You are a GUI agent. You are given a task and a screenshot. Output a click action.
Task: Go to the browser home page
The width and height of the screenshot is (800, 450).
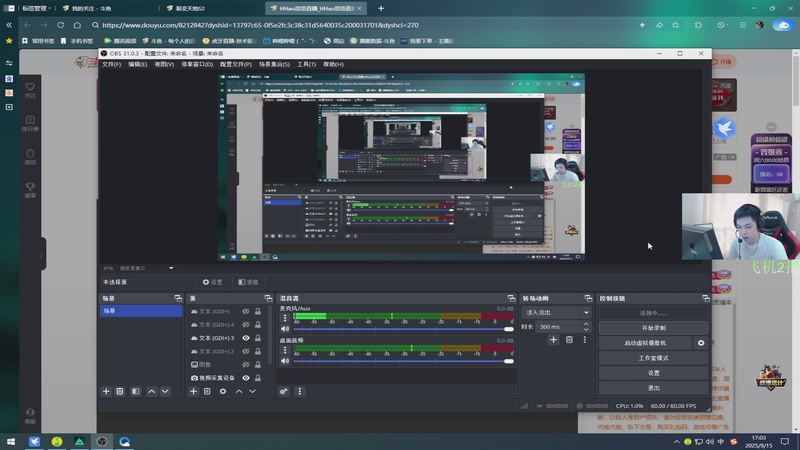point(77,25)
